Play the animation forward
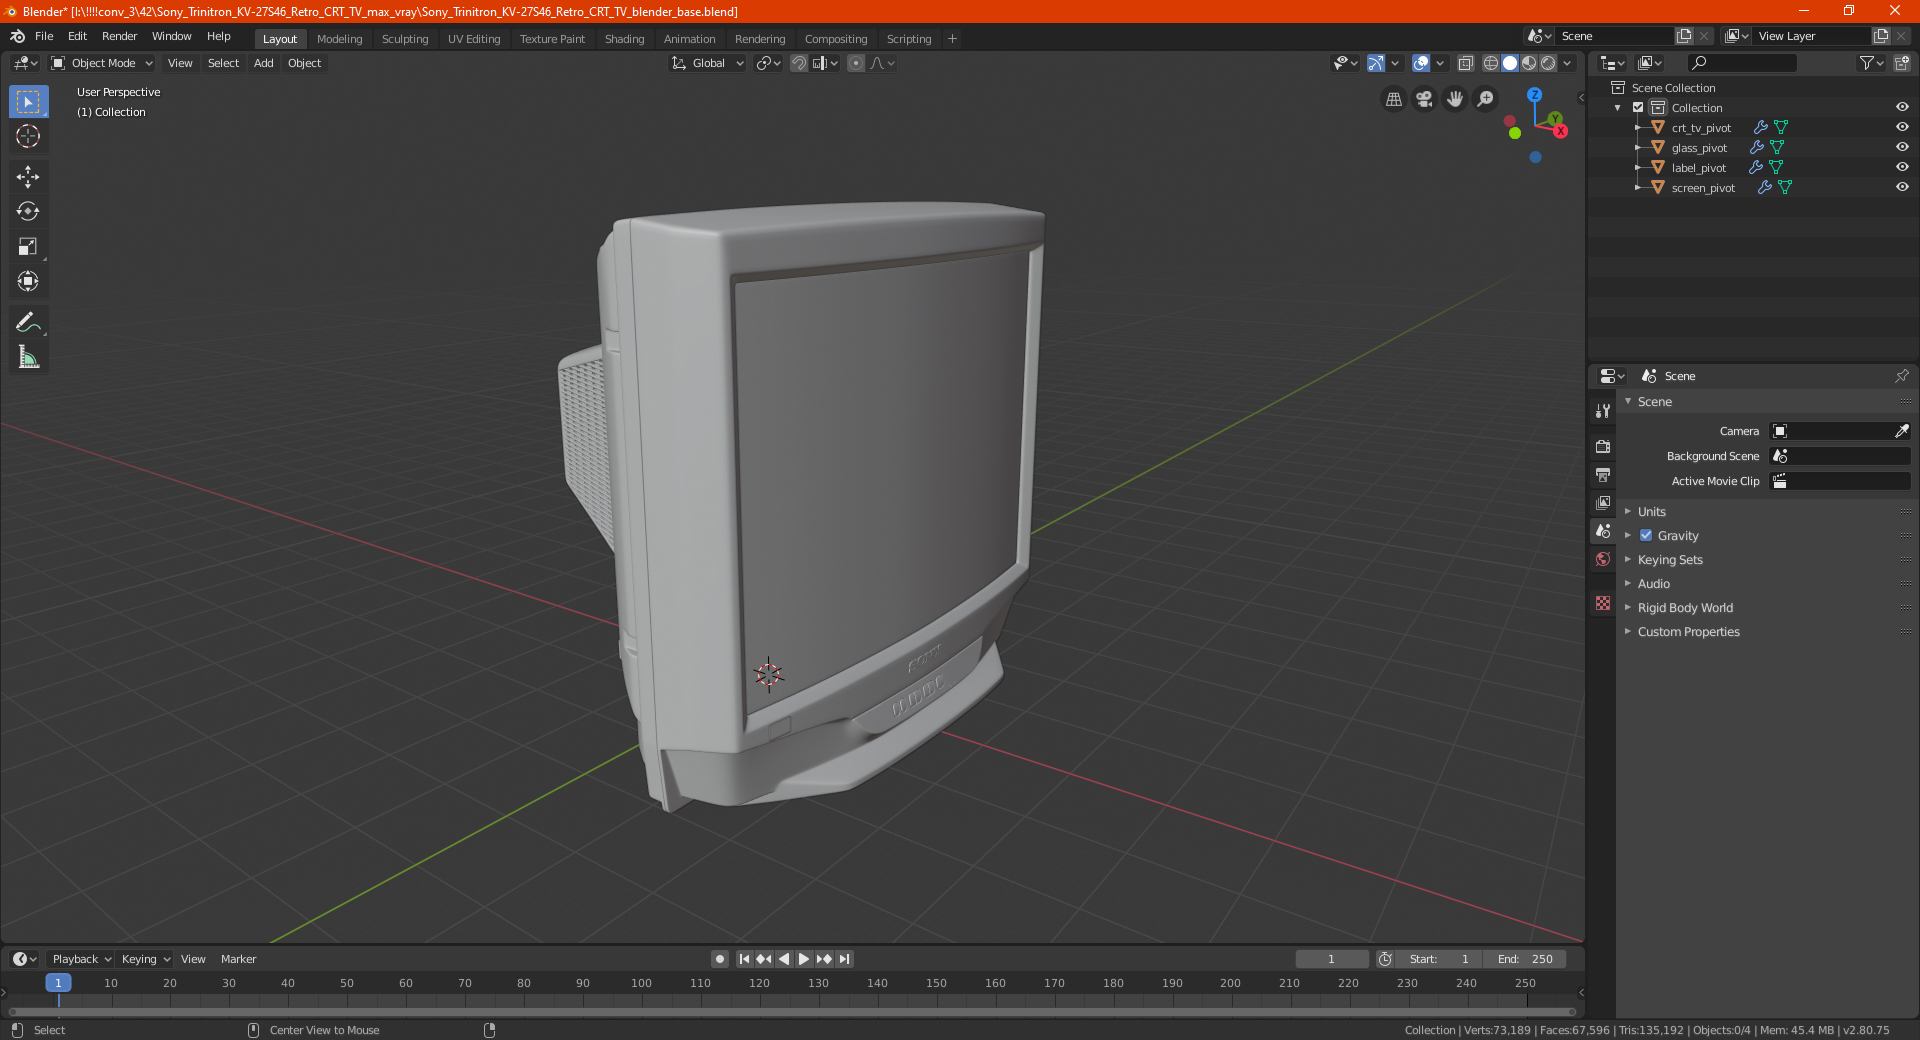The height and width of the screenshot is (1040, 1920). click(804, 959)
